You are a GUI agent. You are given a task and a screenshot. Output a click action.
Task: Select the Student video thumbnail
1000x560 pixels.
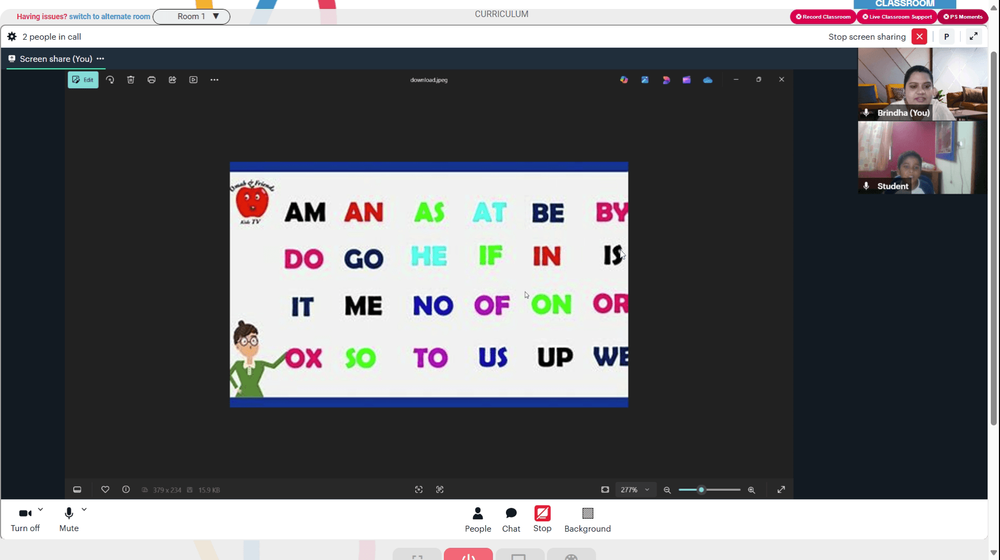pos(922,158)
